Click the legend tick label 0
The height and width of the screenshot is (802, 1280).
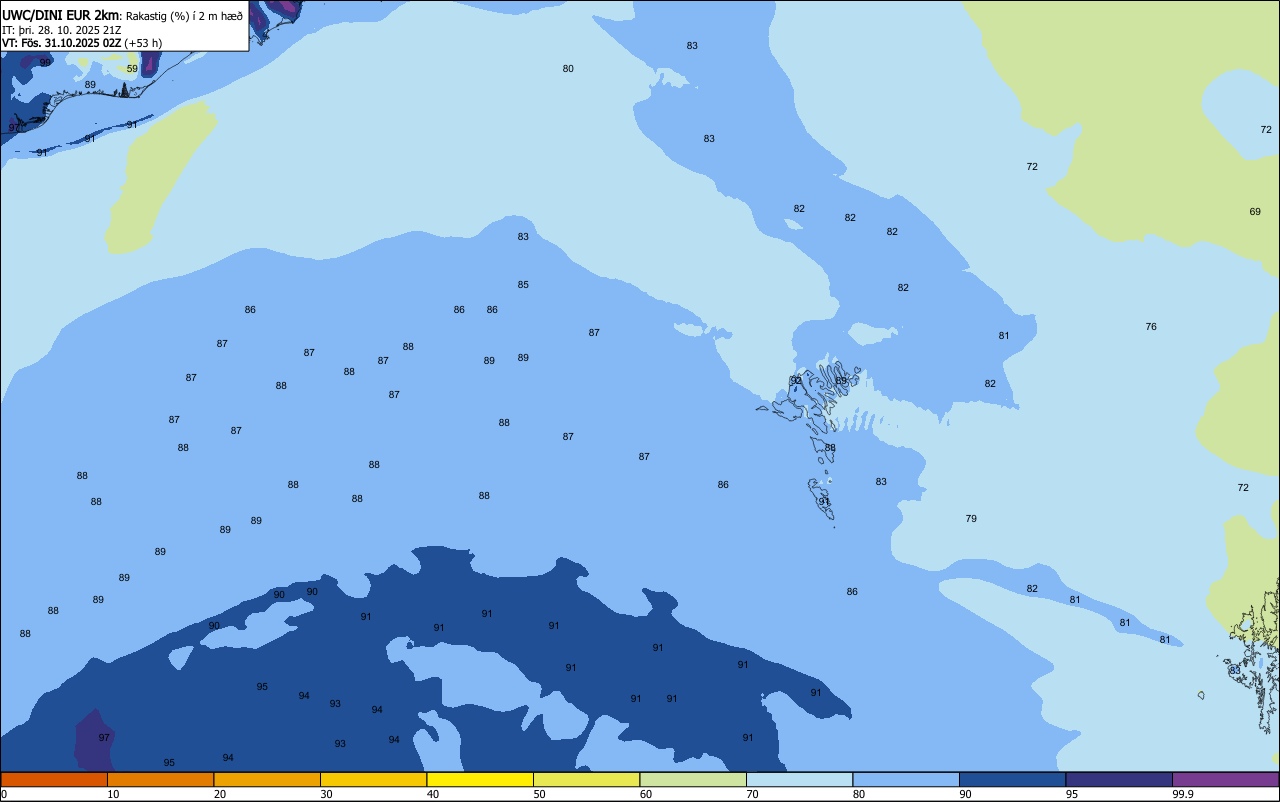click(x=4, y=794)
